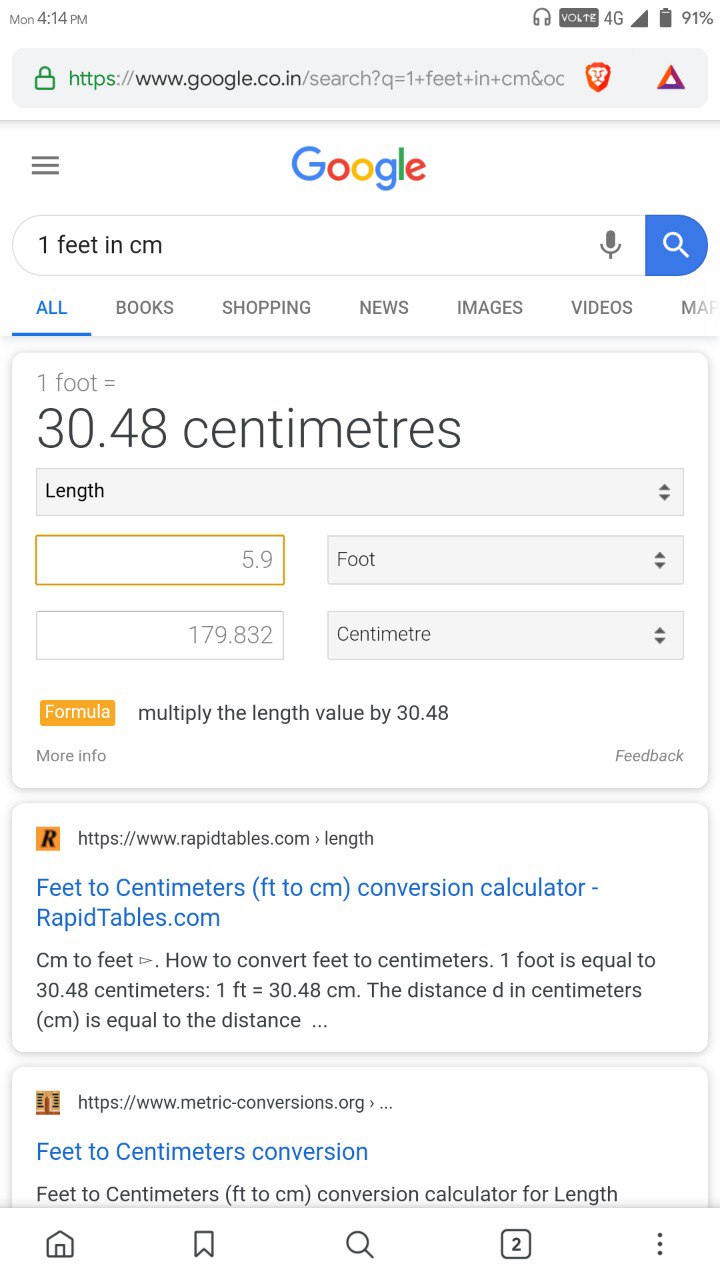Tap the Google logo
Viewport: 720px width, 1280px height.
click(x=359, y=167)
